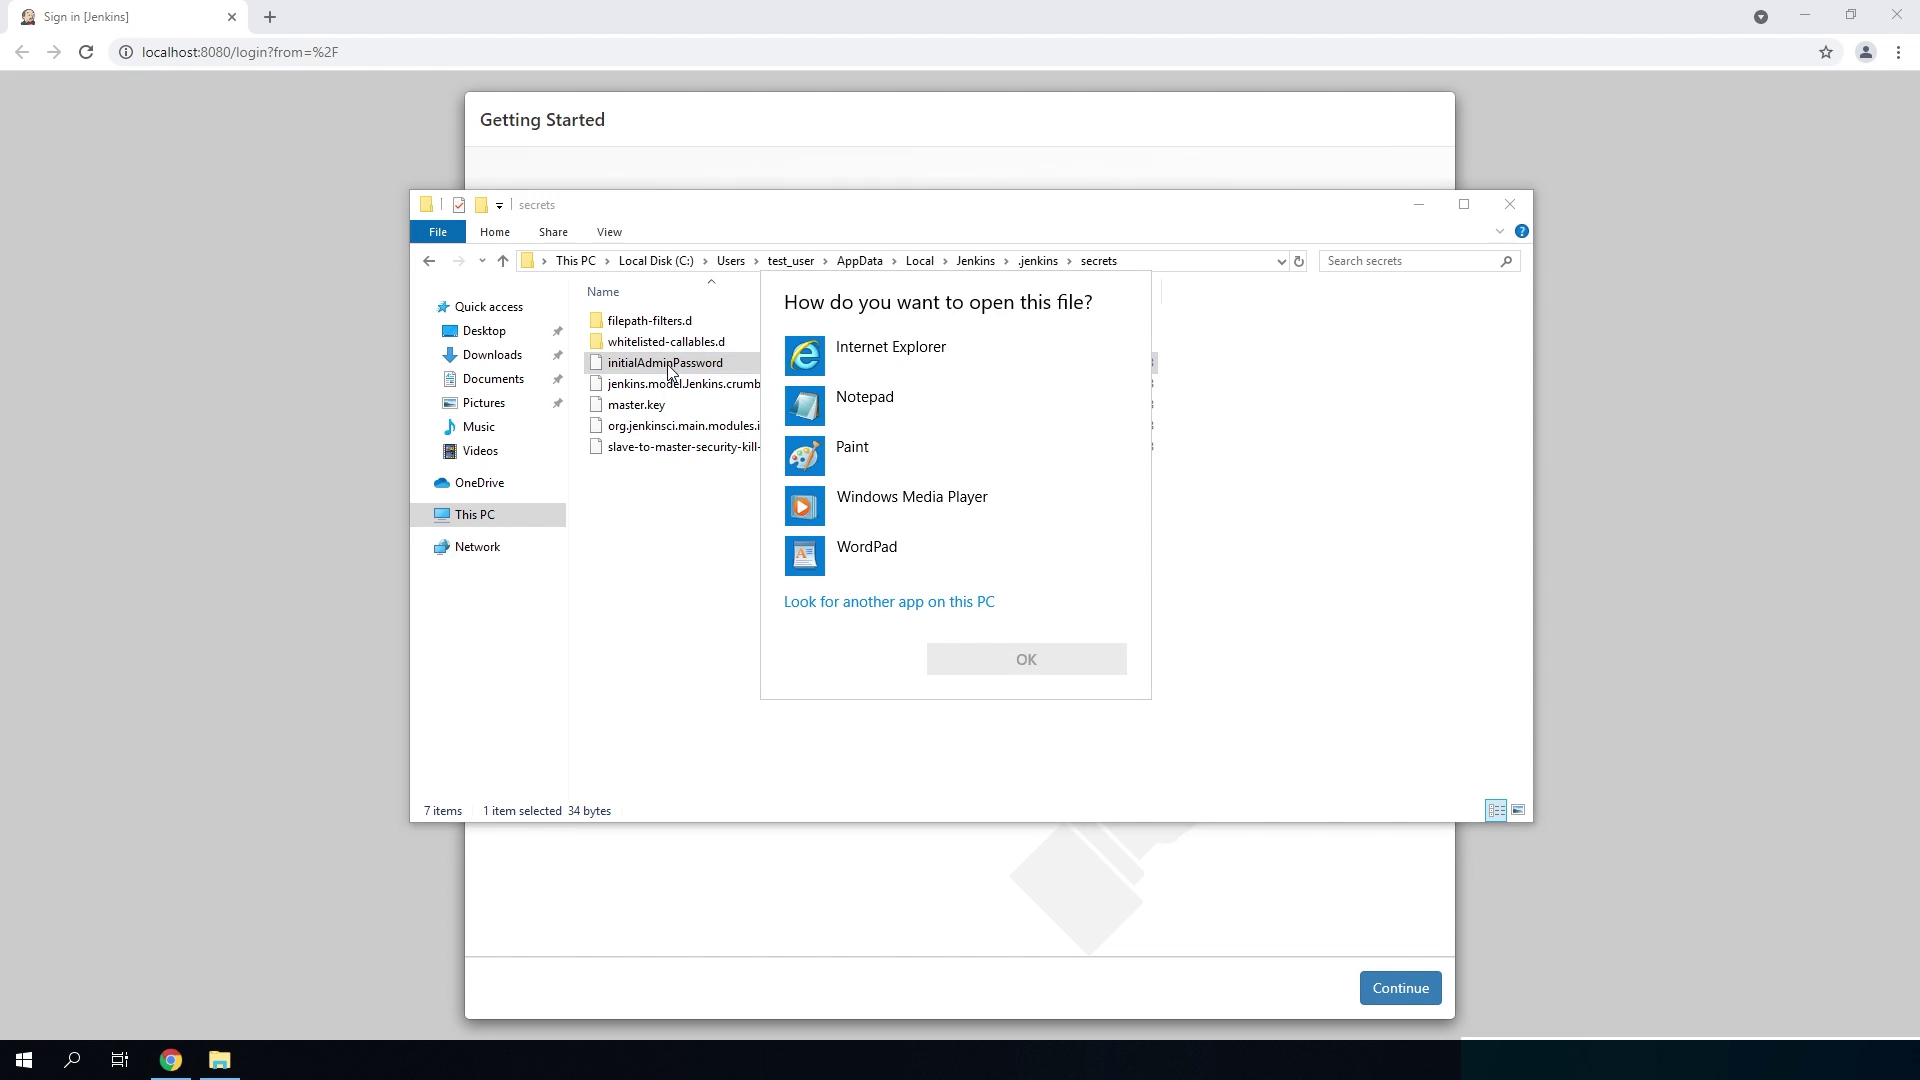The width and height of the screenshot is (1920, 1080).
Task: Open recent locations dropdown arrow
Action: click(x=482, y=261)
